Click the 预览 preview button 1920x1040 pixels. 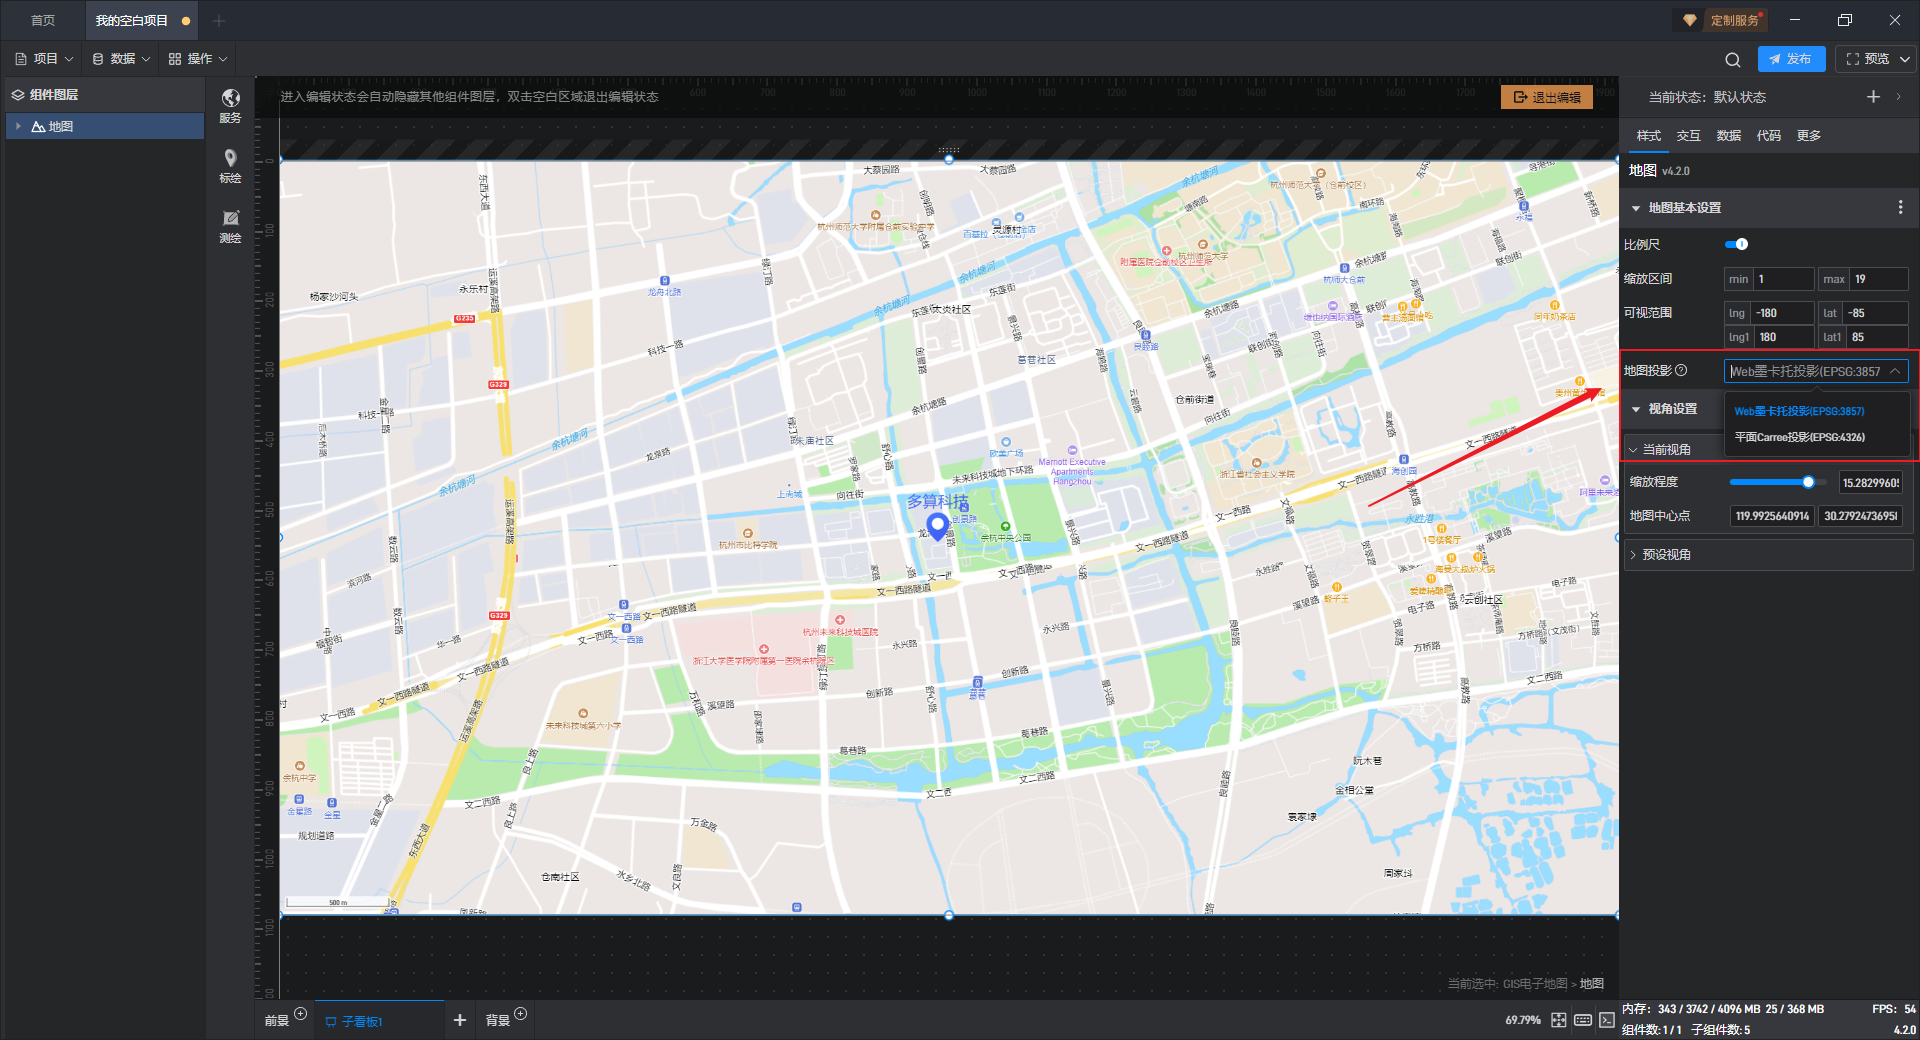tap(1867, 59)
